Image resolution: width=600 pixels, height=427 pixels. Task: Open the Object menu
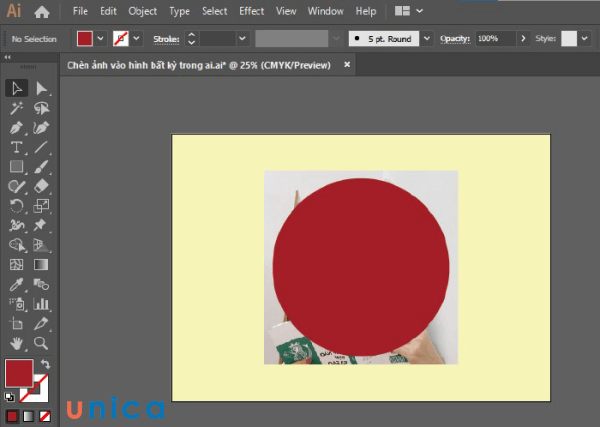143,11
